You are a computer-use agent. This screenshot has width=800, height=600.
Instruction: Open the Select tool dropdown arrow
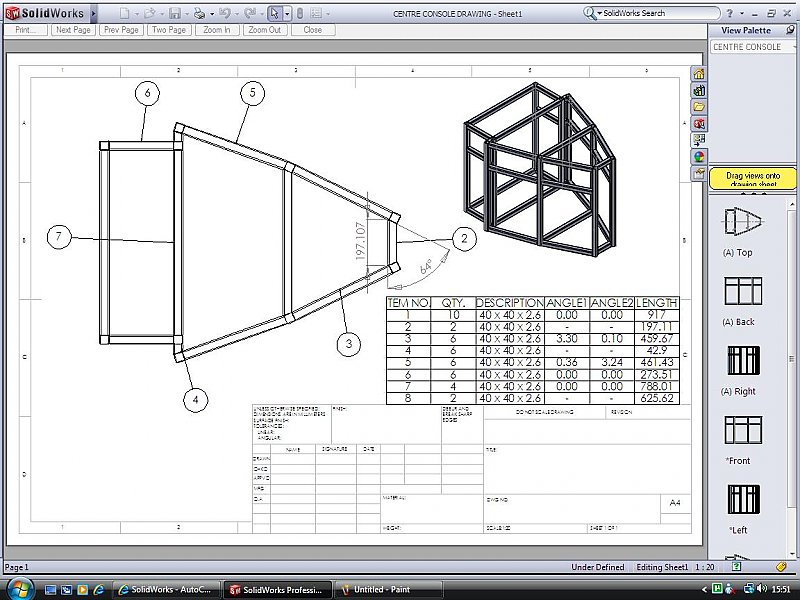[x=287, y=14]
